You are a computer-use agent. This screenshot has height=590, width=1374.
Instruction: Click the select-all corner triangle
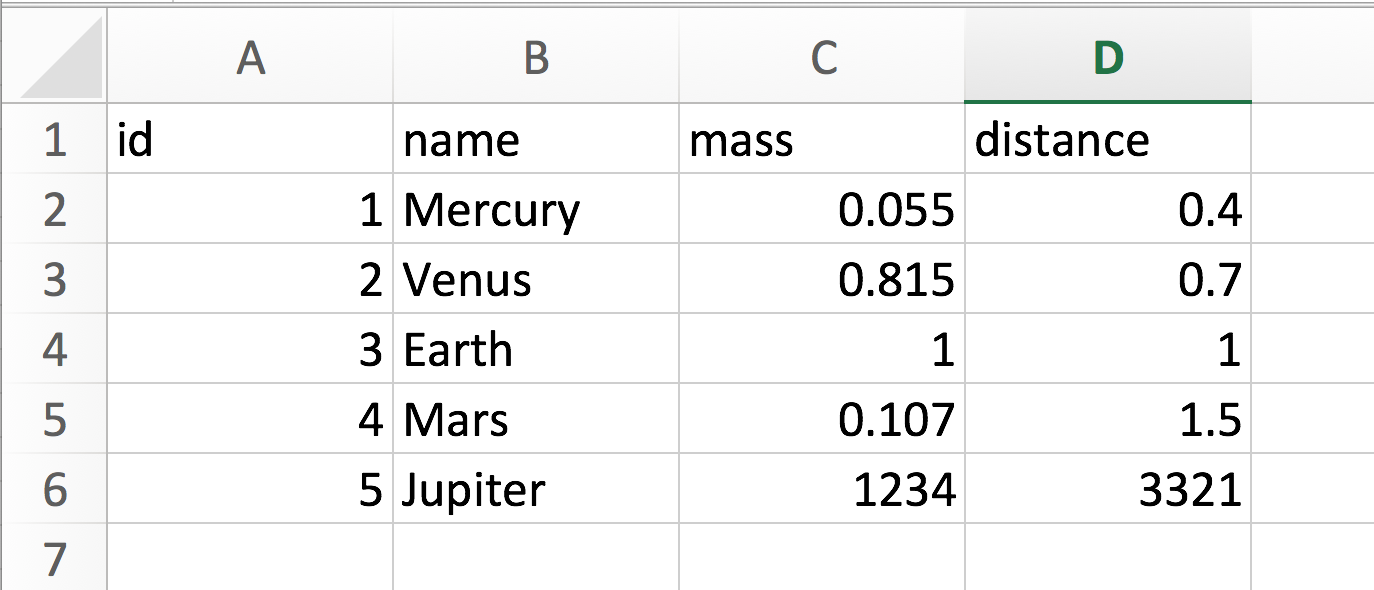62,60
